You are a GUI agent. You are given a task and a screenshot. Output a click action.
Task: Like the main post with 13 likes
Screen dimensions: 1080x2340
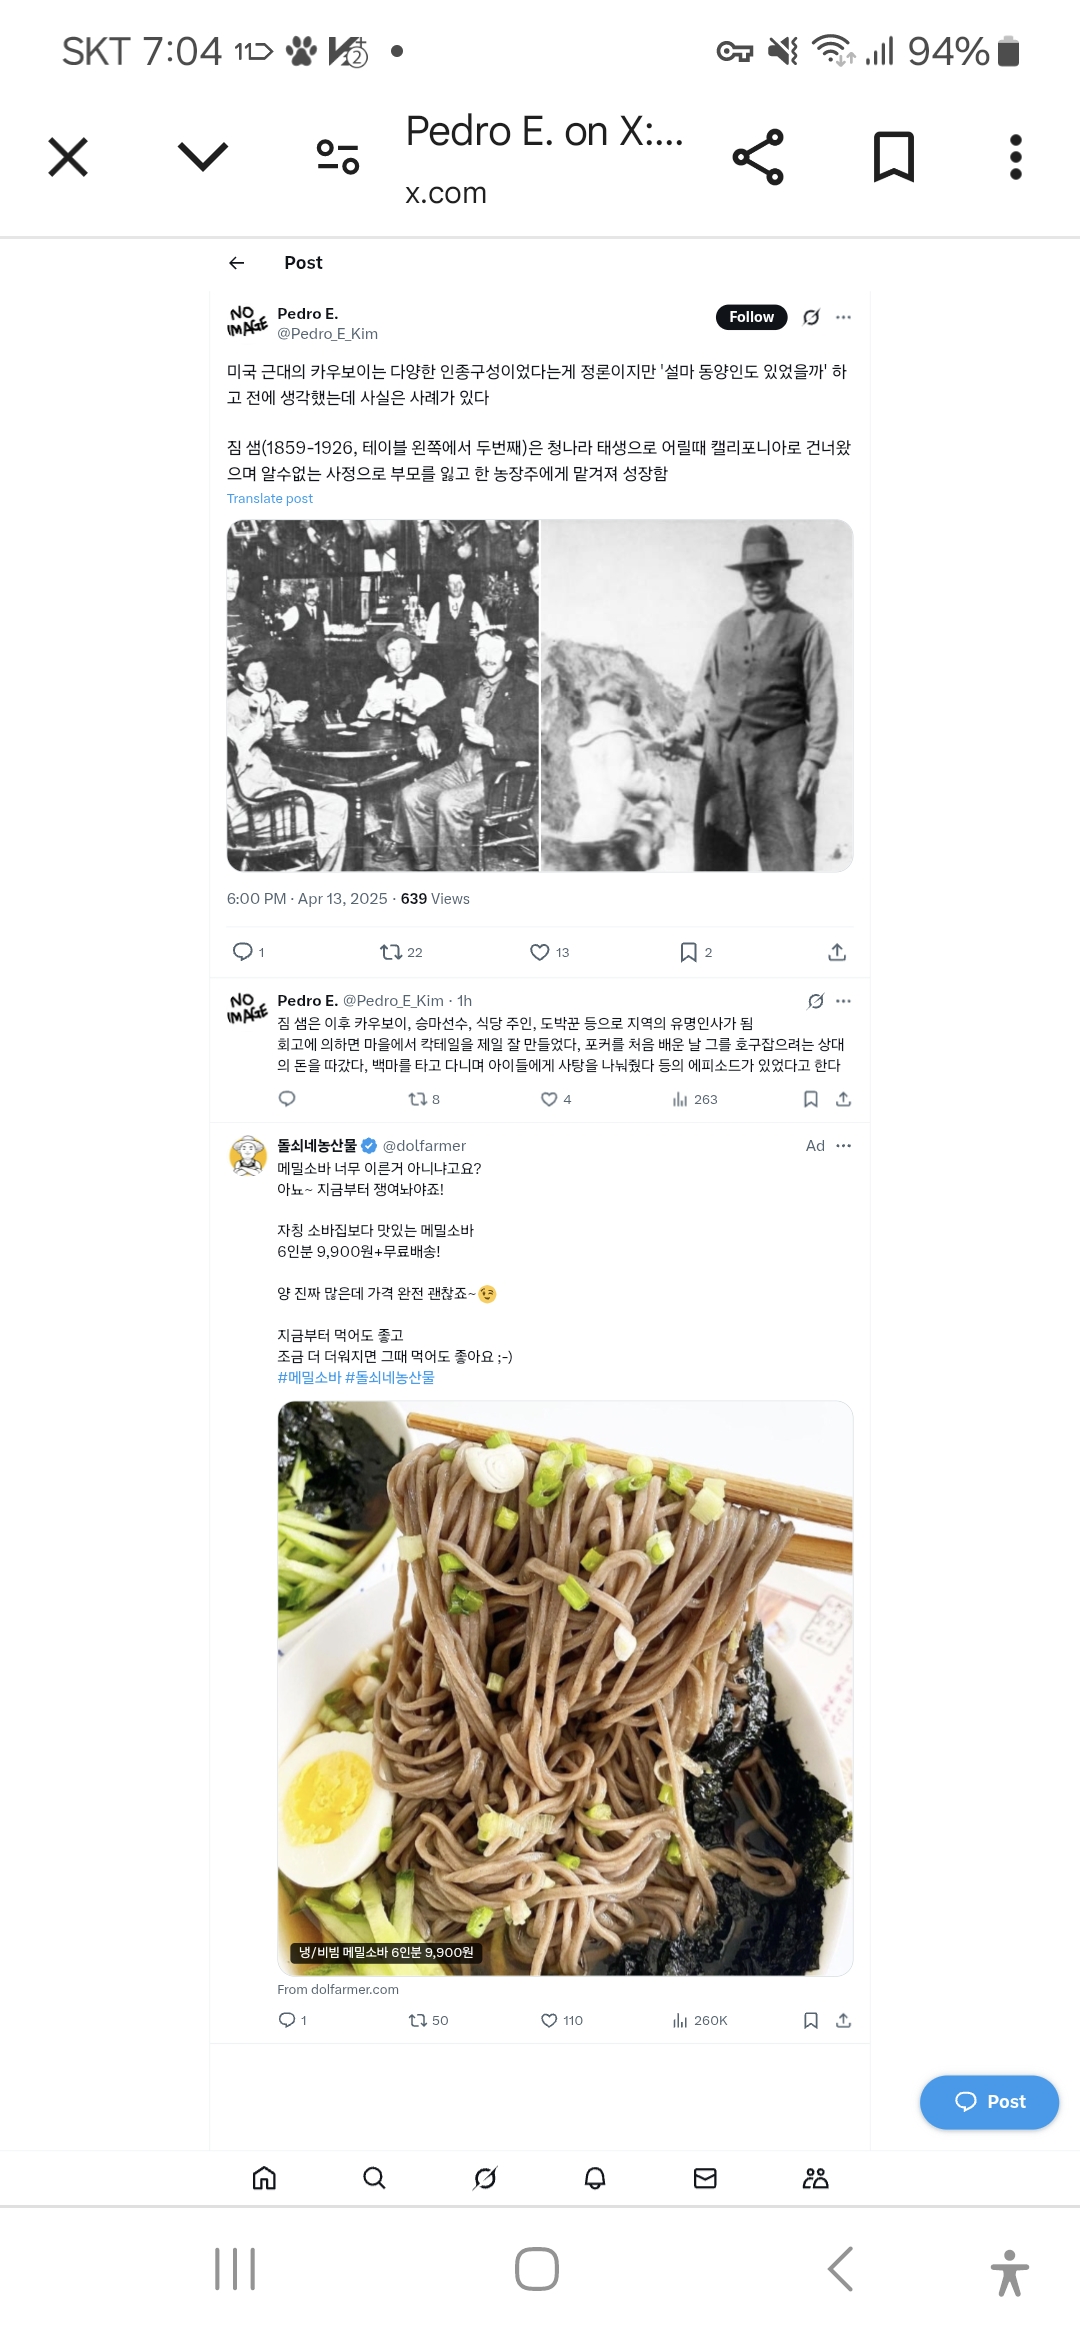coord(549,952)
